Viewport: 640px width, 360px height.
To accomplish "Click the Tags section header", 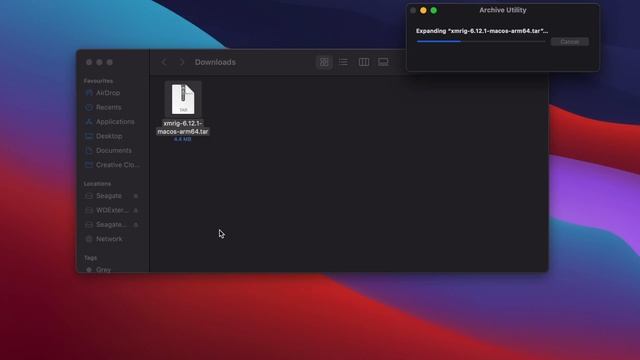I will 90,258.
